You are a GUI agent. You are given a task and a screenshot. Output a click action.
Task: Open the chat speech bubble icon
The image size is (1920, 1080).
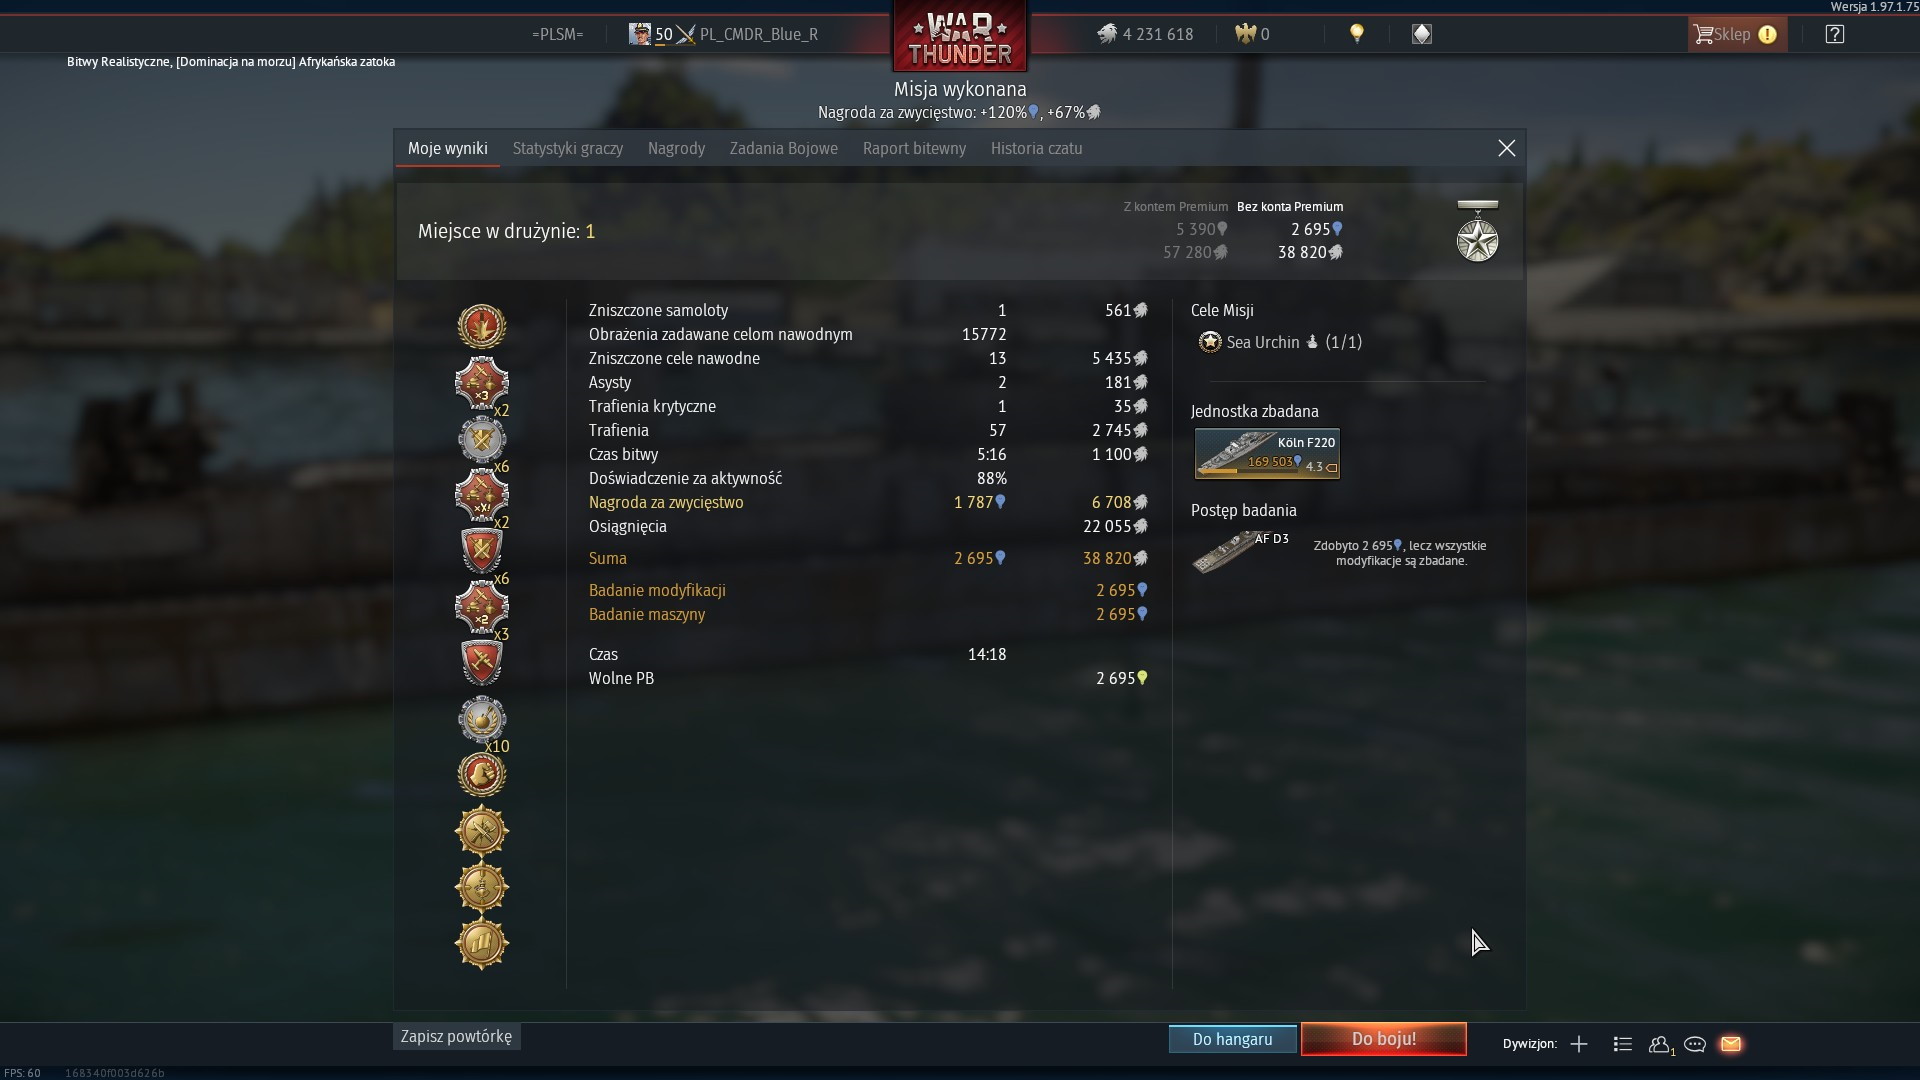(1695, 1044)
